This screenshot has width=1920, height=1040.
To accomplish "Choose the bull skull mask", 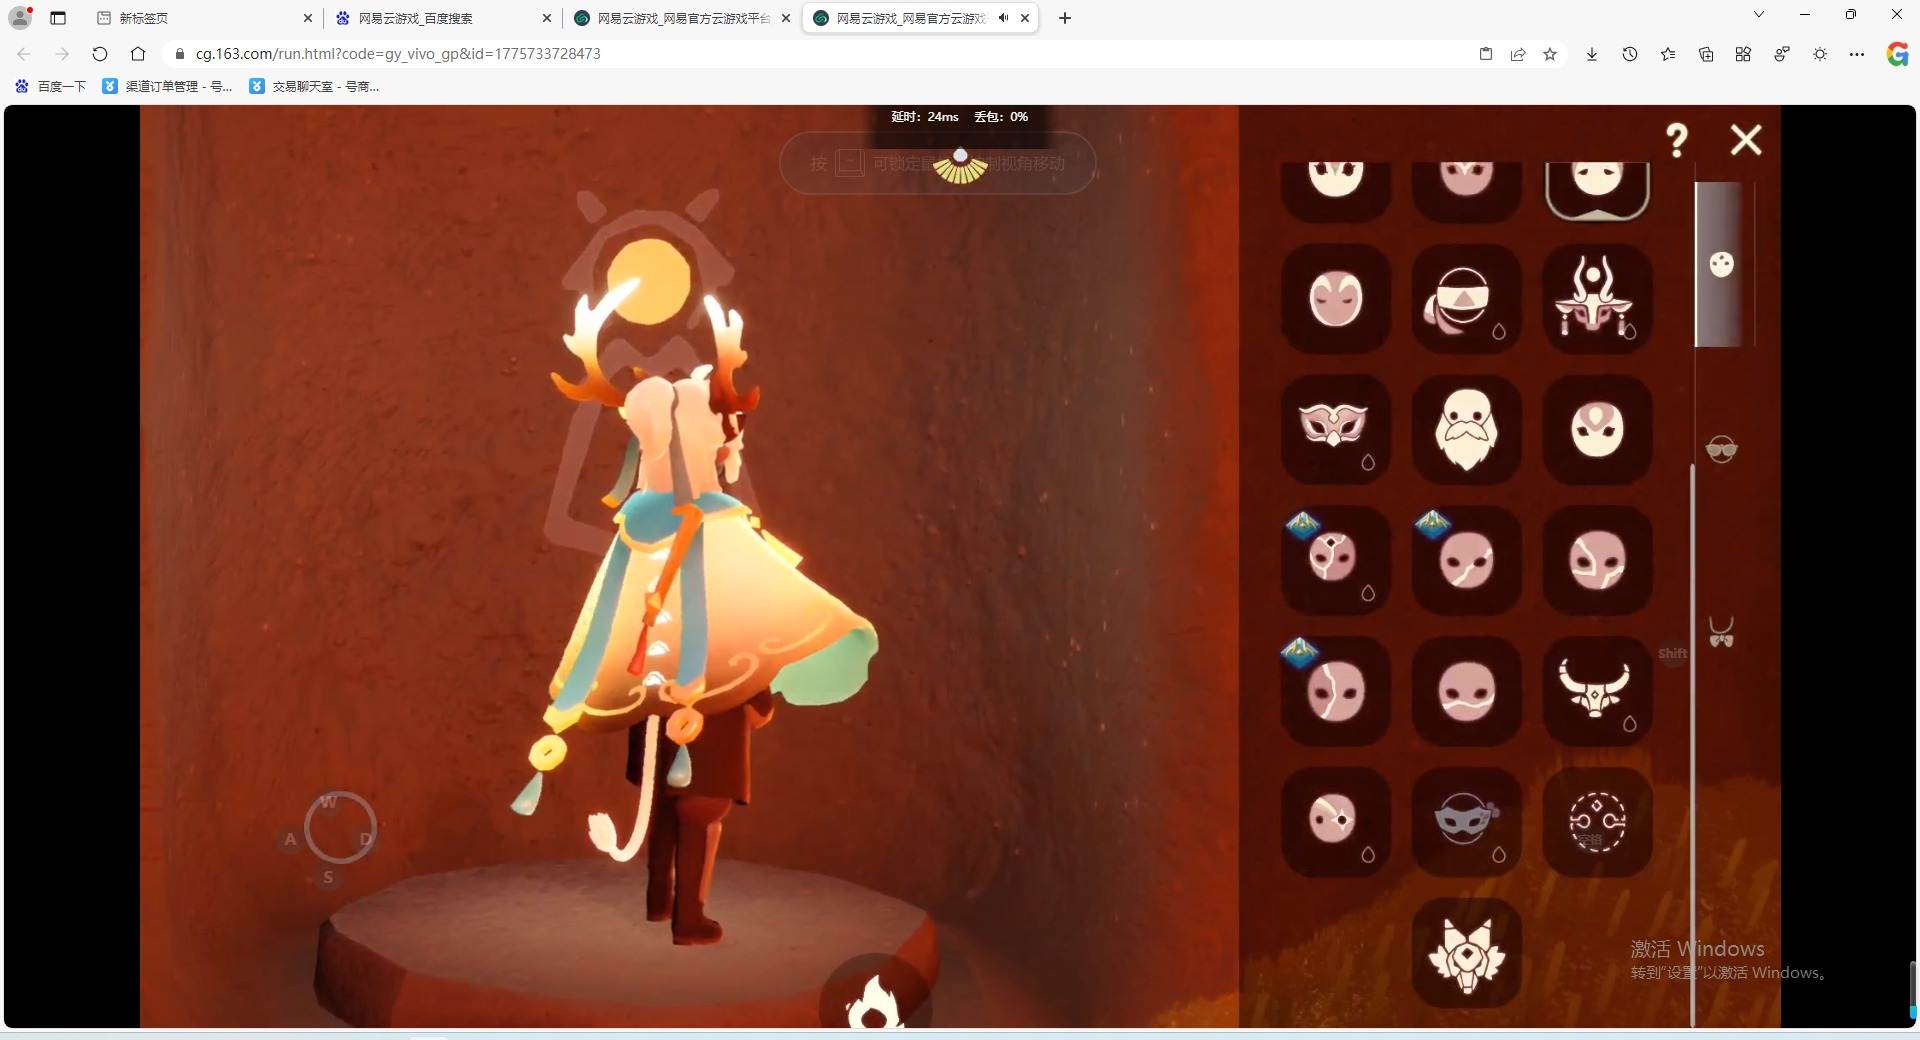I will point(1597,691).
